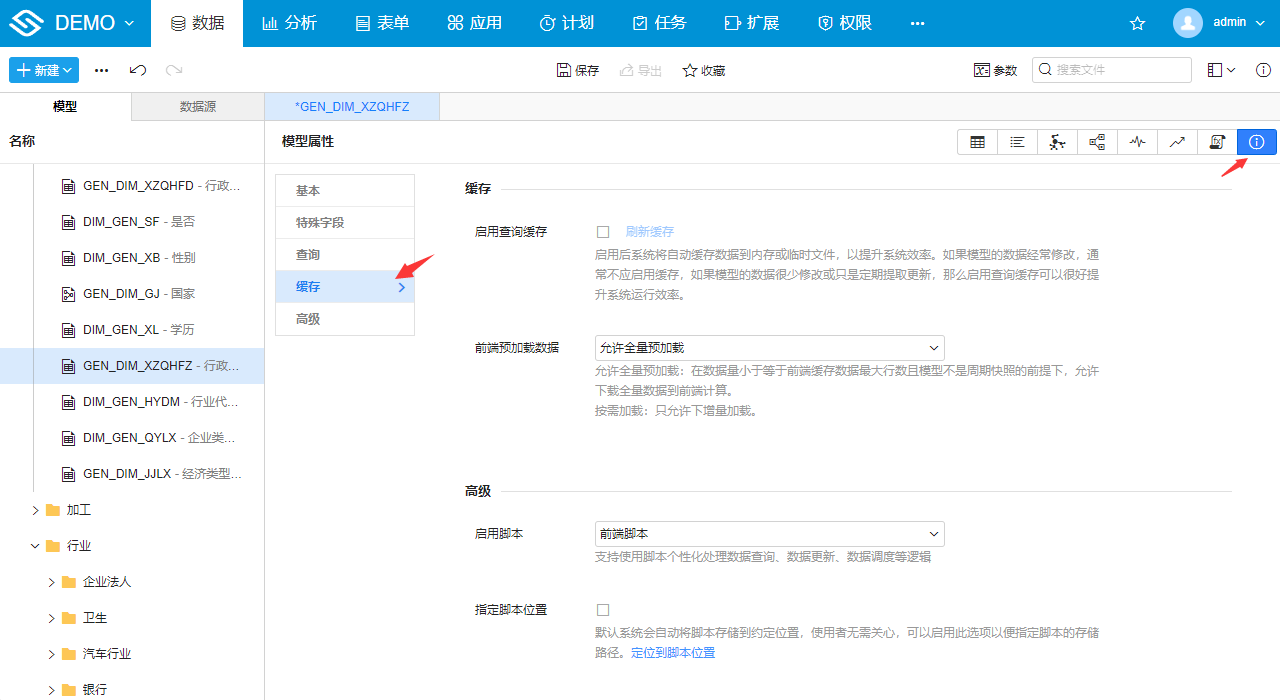Click the star icon beside admin avatar
Viewport: 1280px width, 700px height.
[1137, 23]
